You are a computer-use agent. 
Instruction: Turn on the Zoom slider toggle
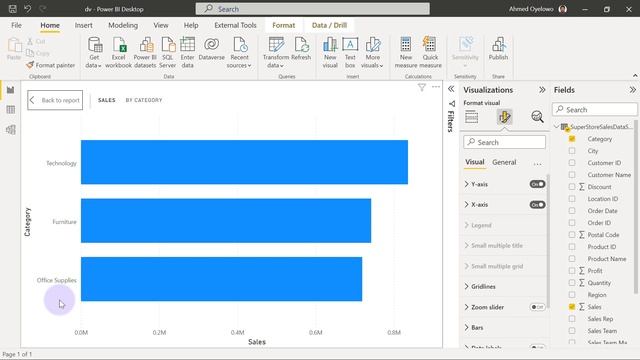point(537,307)
